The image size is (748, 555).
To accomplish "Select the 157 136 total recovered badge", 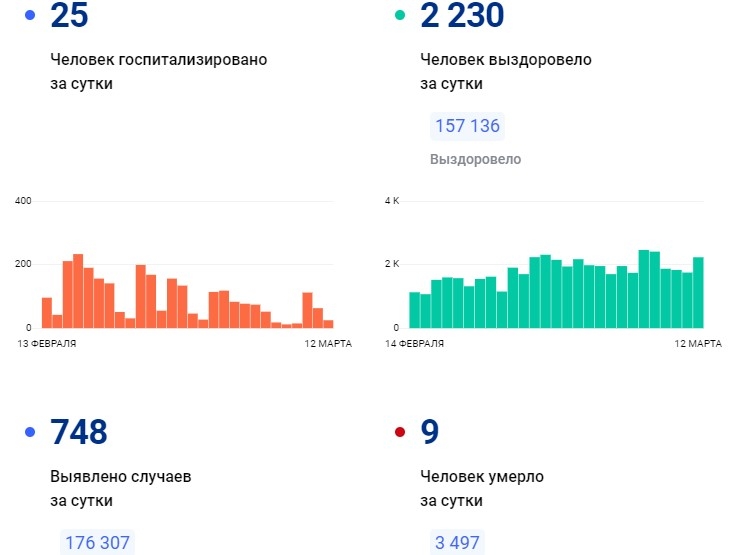I will point(467,126).
